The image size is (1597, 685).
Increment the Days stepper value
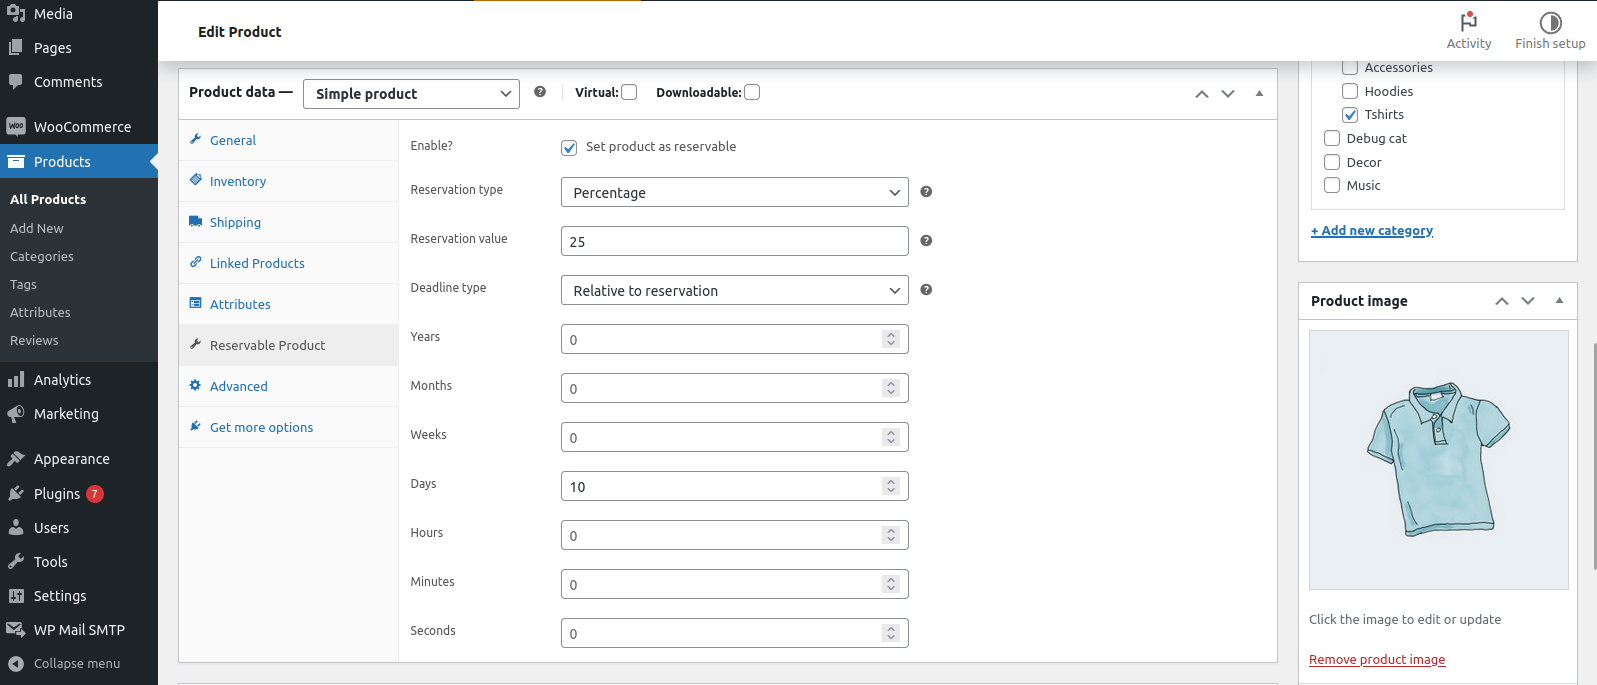[891, 481]
